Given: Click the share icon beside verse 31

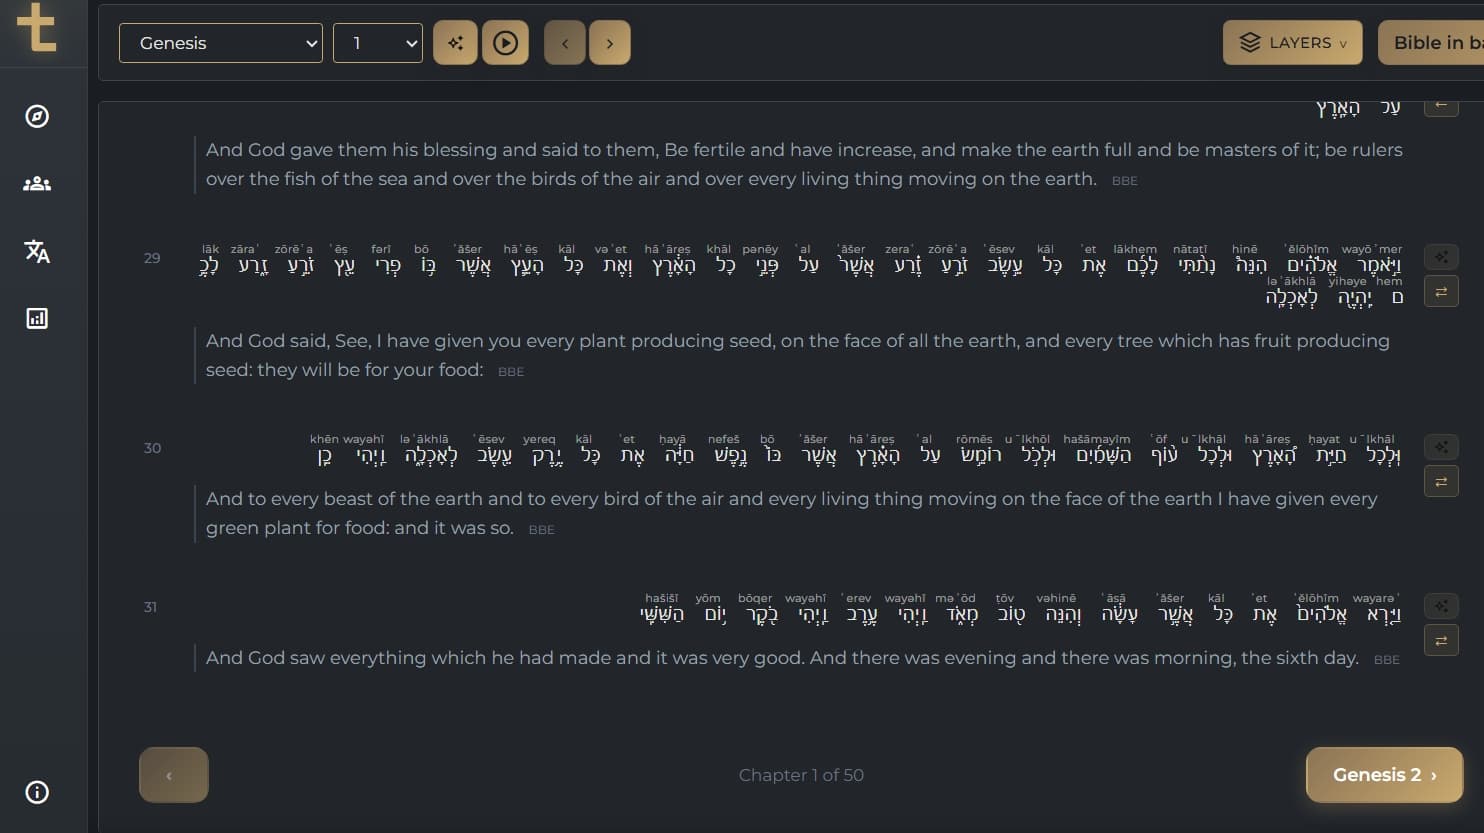Looking at the screenshot, I should point(1441,606).
